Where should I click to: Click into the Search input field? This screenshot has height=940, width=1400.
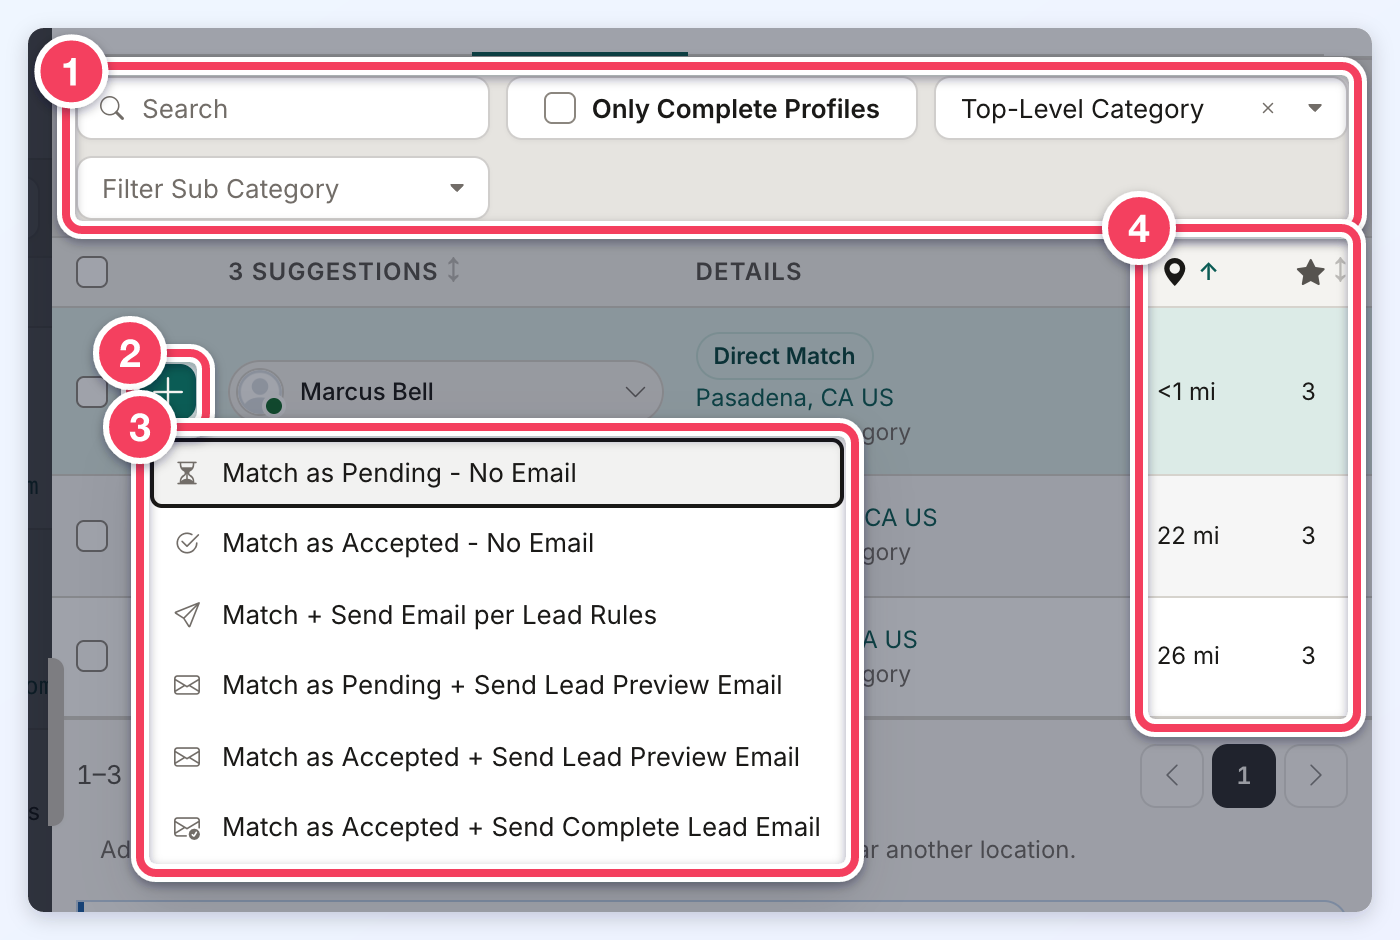283,108
